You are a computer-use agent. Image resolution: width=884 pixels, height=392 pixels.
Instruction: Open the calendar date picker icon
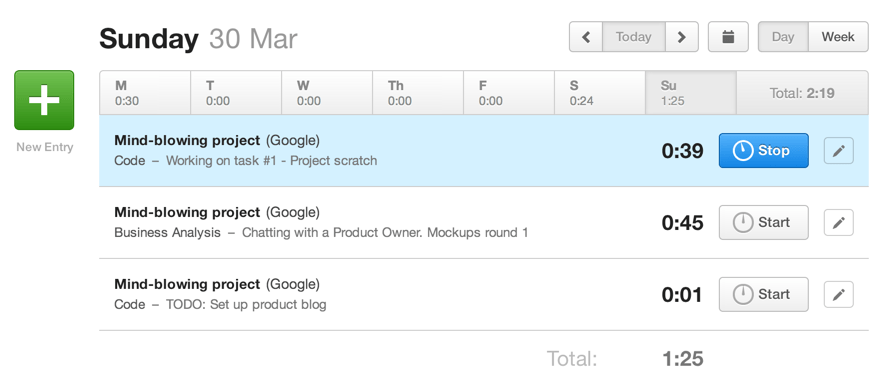coord(728,37)
